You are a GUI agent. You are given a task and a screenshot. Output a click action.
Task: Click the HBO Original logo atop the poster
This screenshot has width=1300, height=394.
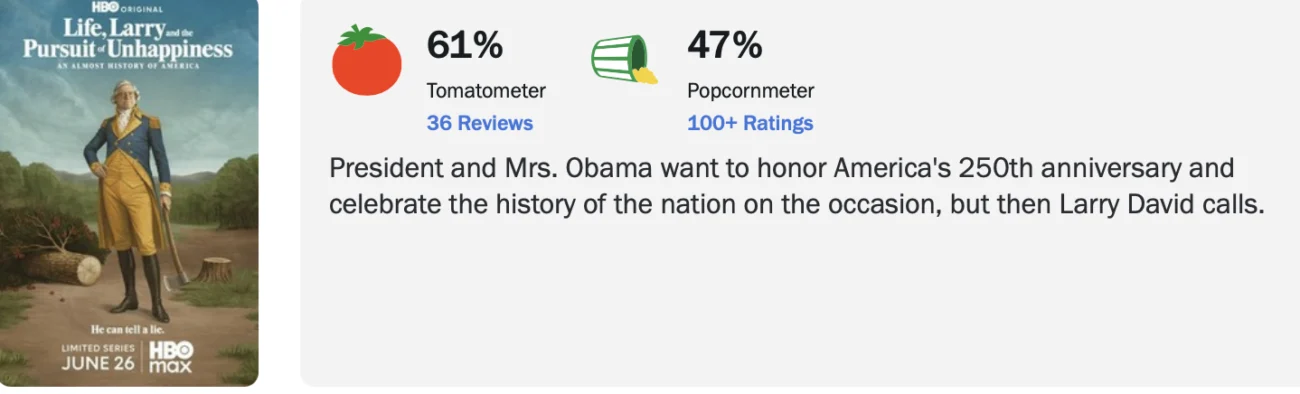tap(126, 7)
